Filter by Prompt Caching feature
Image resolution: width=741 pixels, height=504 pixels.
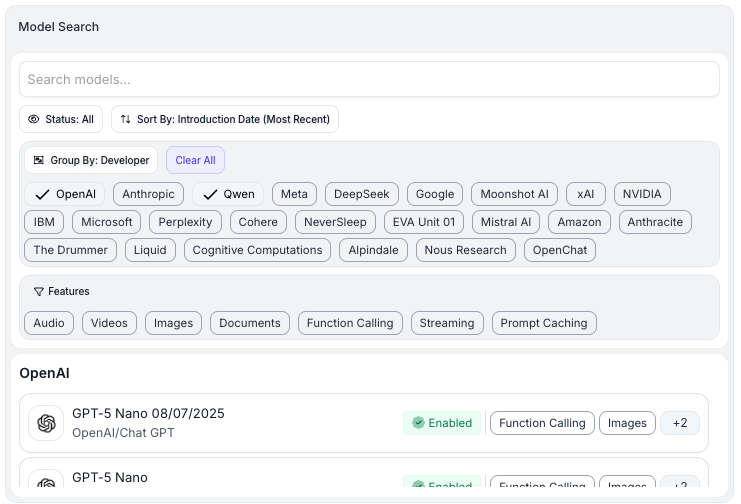tap(544, 323)
